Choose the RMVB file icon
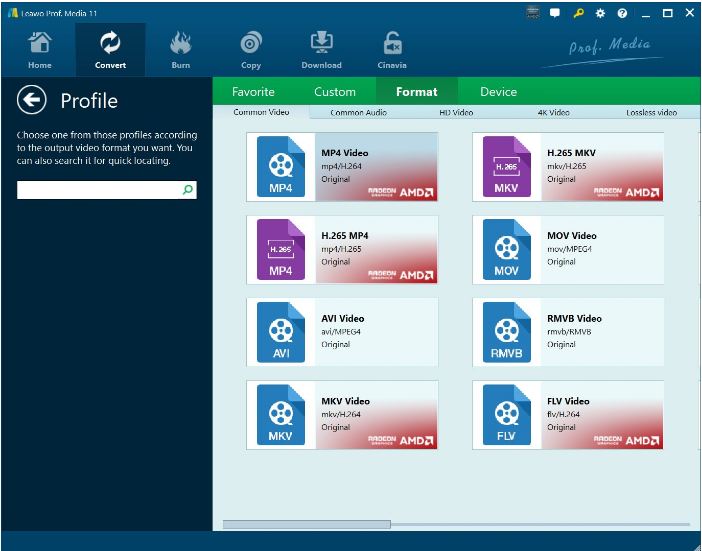 [x=506, y=332]
